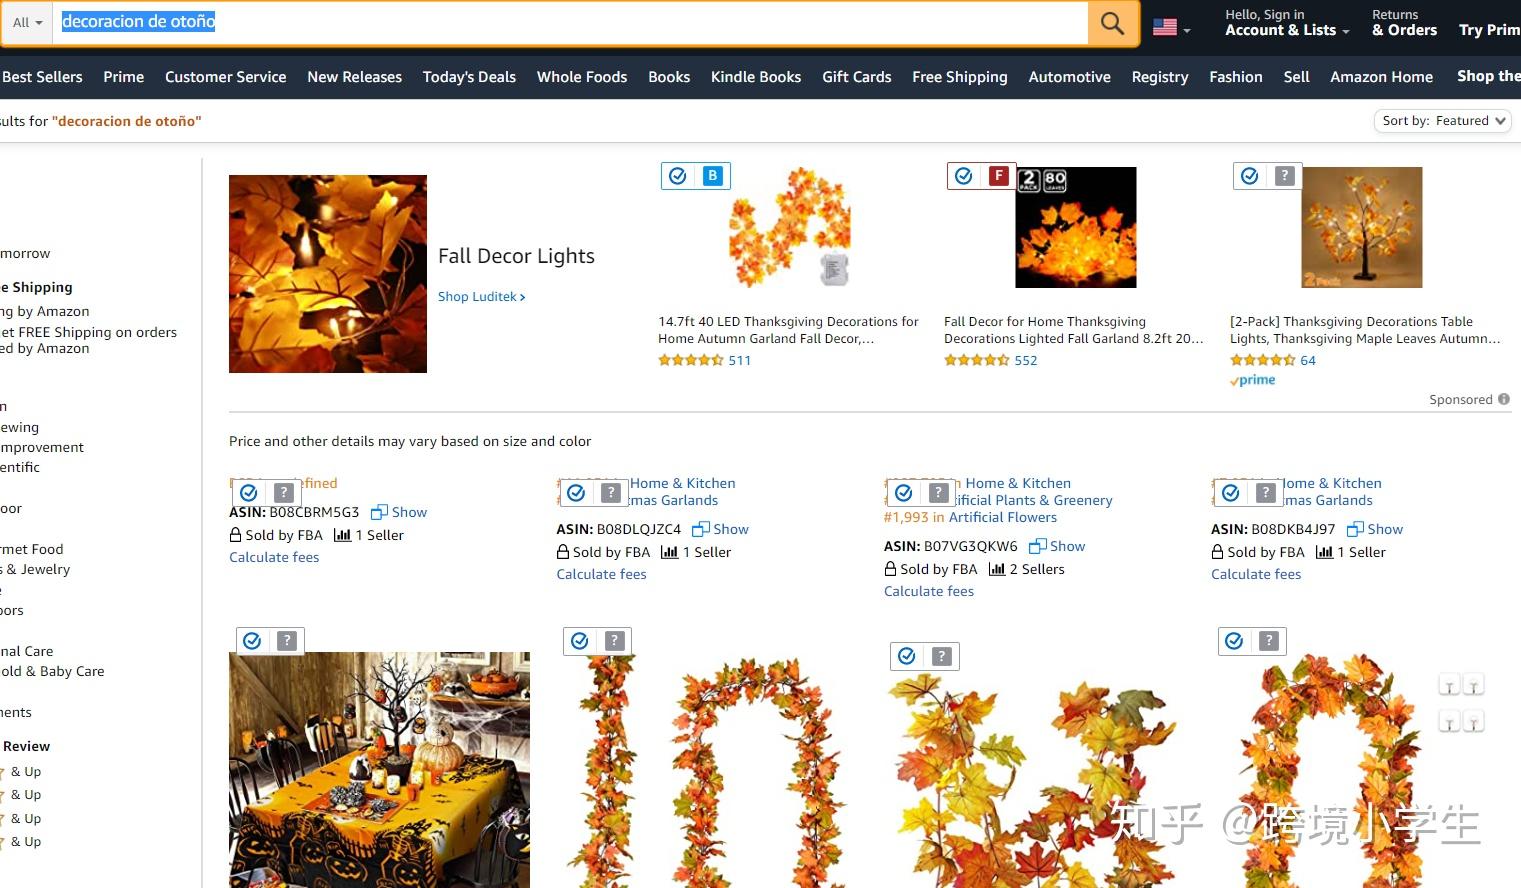
Task: Expand Account & Lists menu
Action: (1287, 30)
